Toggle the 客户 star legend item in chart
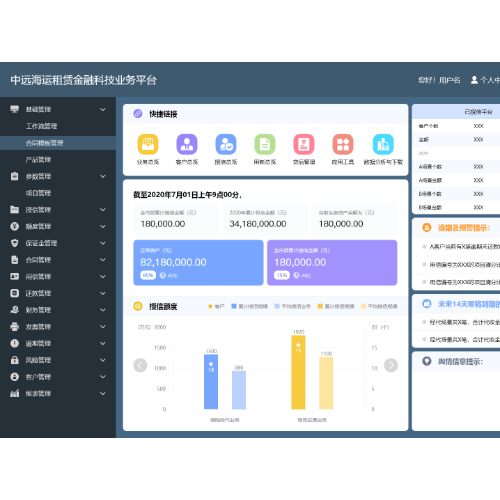The height and width of the screenshot is (500, 500). [x=216, y=306]
